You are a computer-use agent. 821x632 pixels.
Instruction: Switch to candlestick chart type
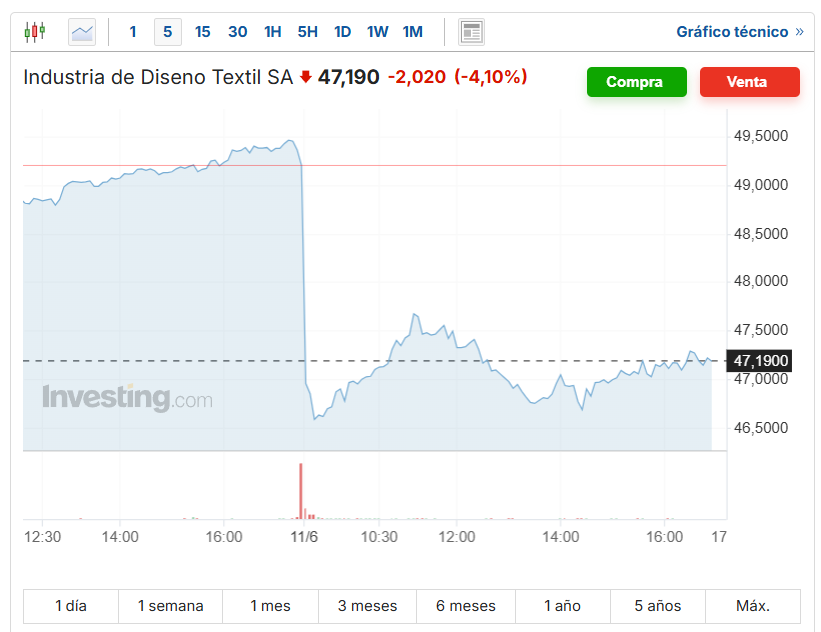click(35, 32)
